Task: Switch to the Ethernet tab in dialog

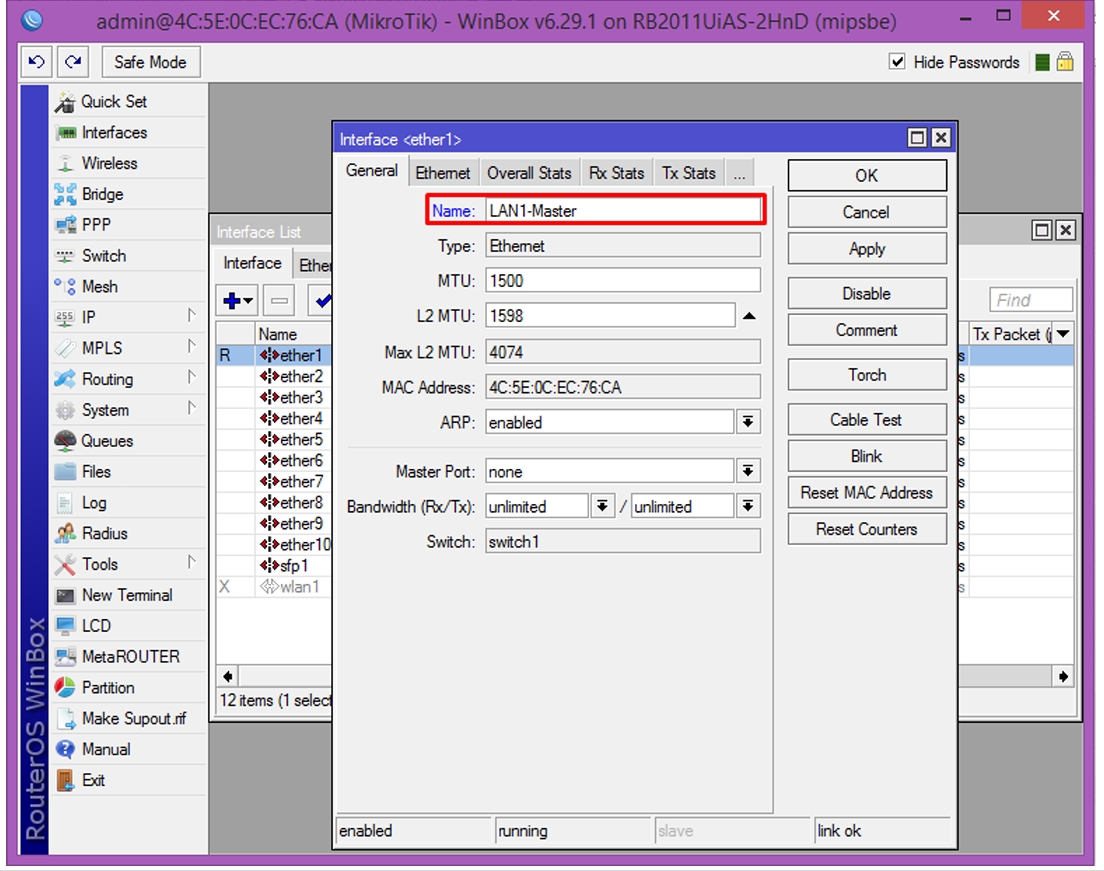Action: tap(443, 173)
